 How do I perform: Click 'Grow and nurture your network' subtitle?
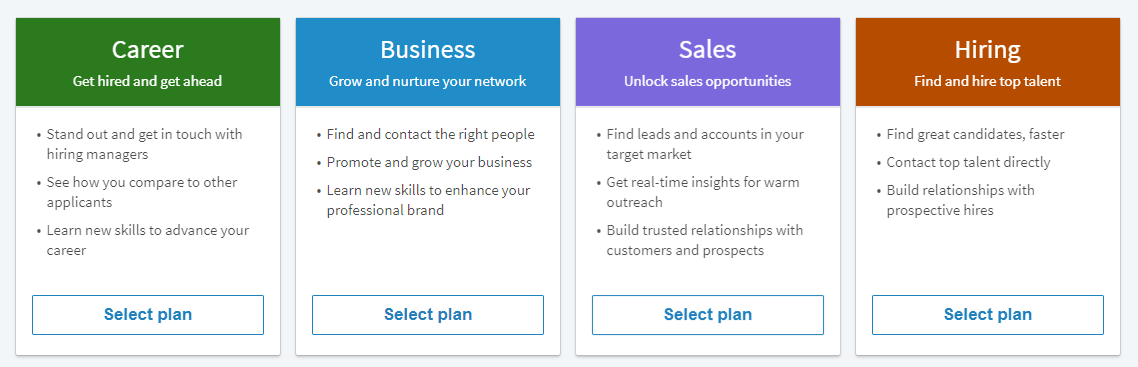(427, 81)
